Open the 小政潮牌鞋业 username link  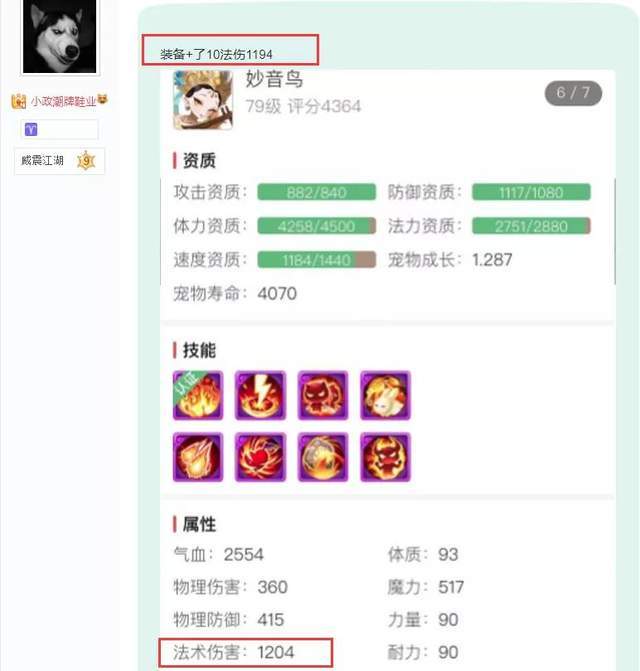63,101
